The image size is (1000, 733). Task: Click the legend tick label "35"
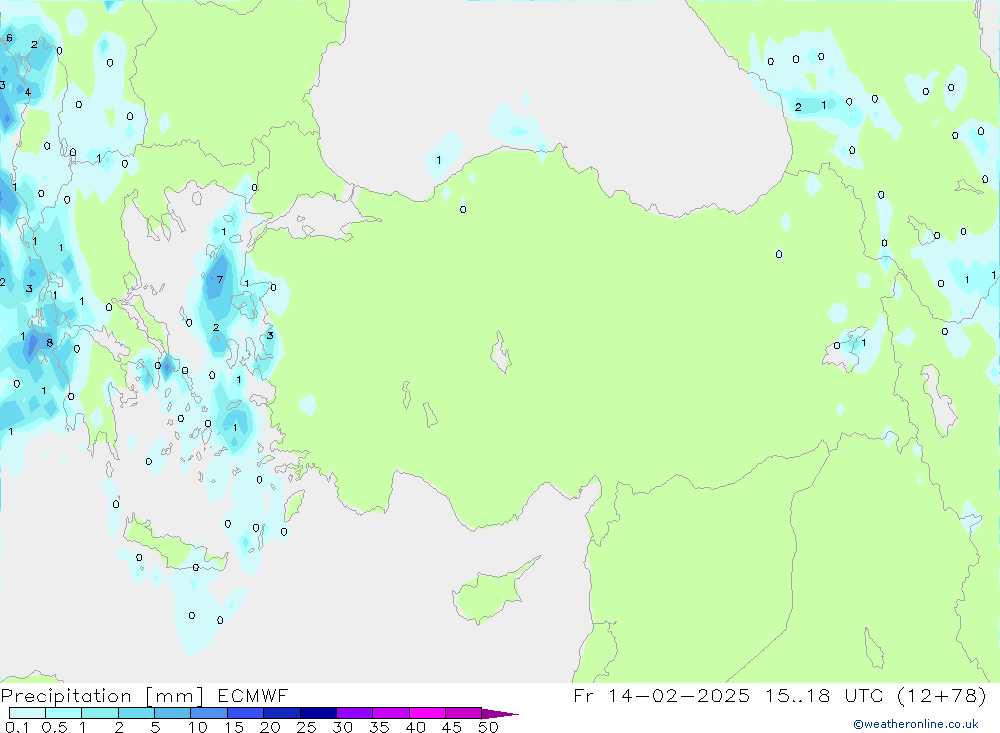point(379,727)
